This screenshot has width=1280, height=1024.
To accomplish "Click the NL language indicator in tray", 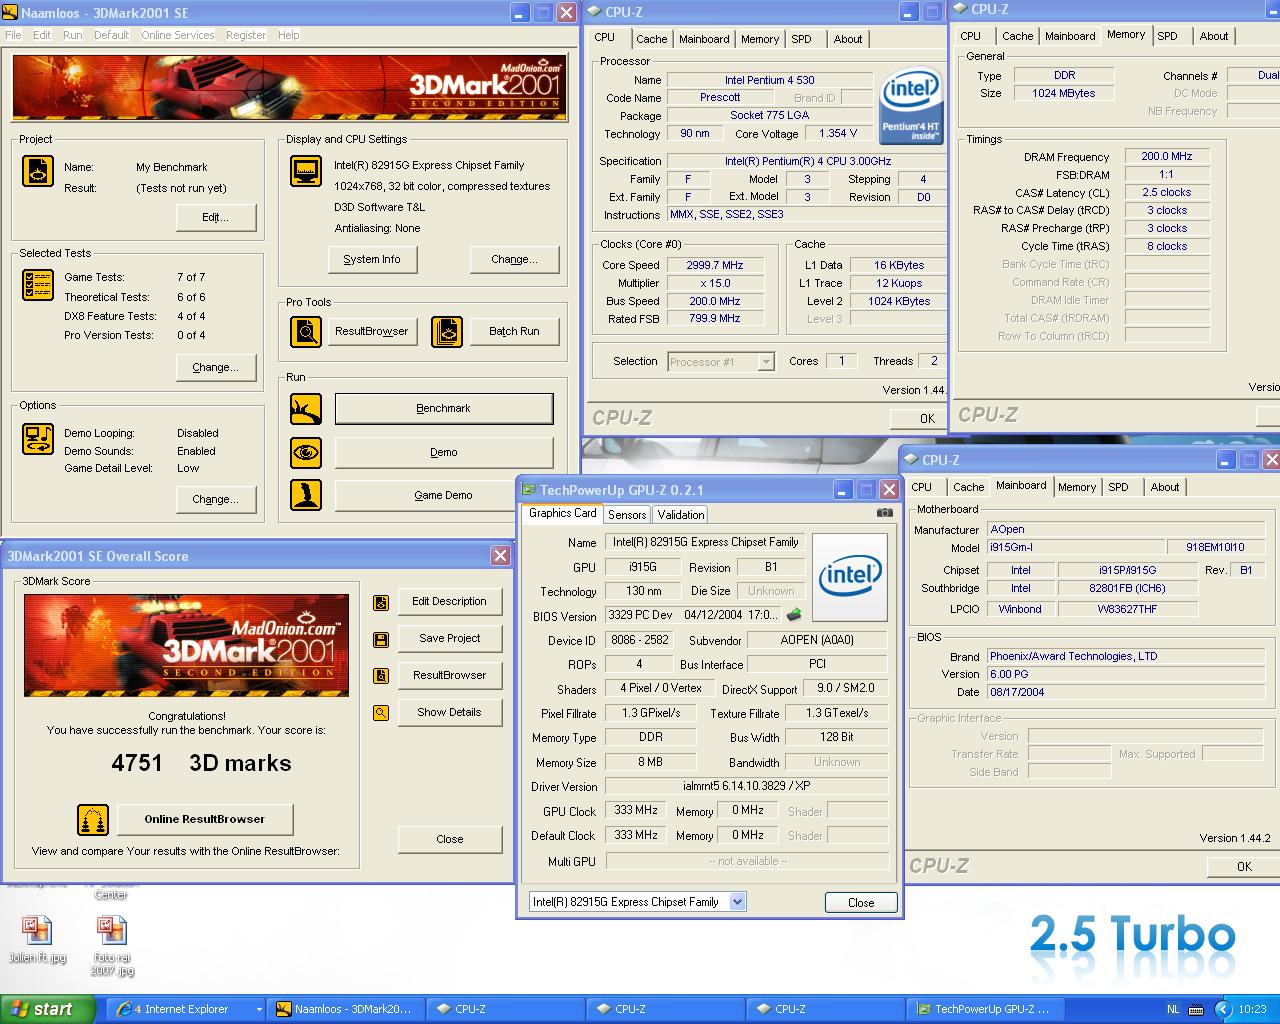I will click(1173, 1009).
